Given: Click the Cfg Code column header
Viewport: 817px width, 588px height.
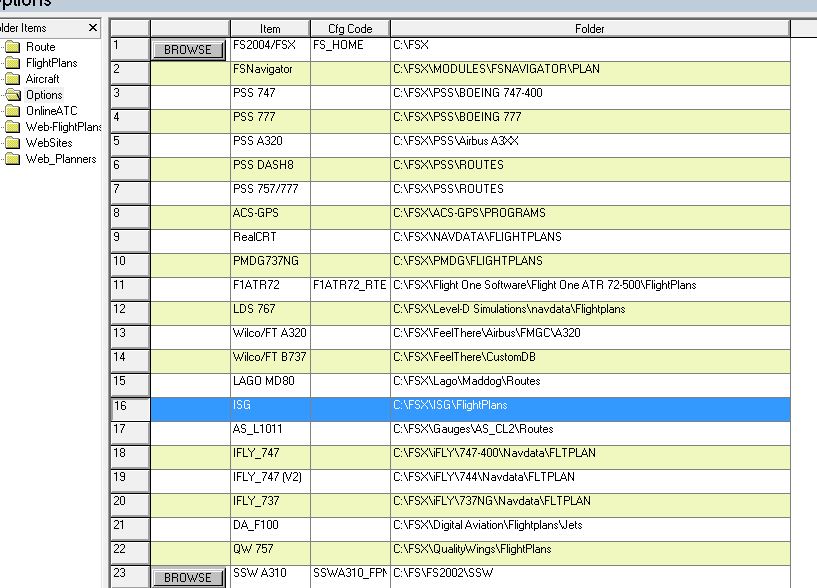Looking at the screenshot, I should [350, 29].
